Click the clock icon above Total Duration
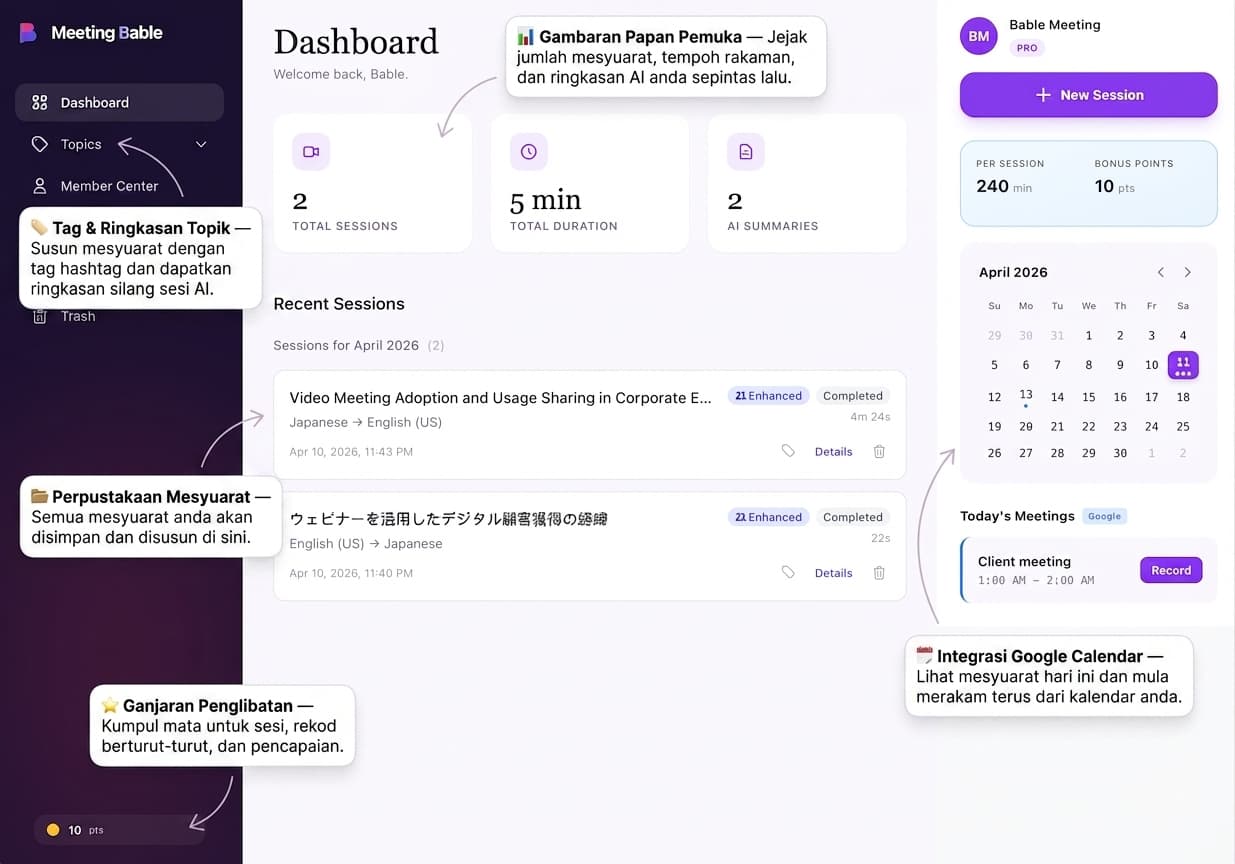This screenshot has height=864, width=1235. pos(528,151)
